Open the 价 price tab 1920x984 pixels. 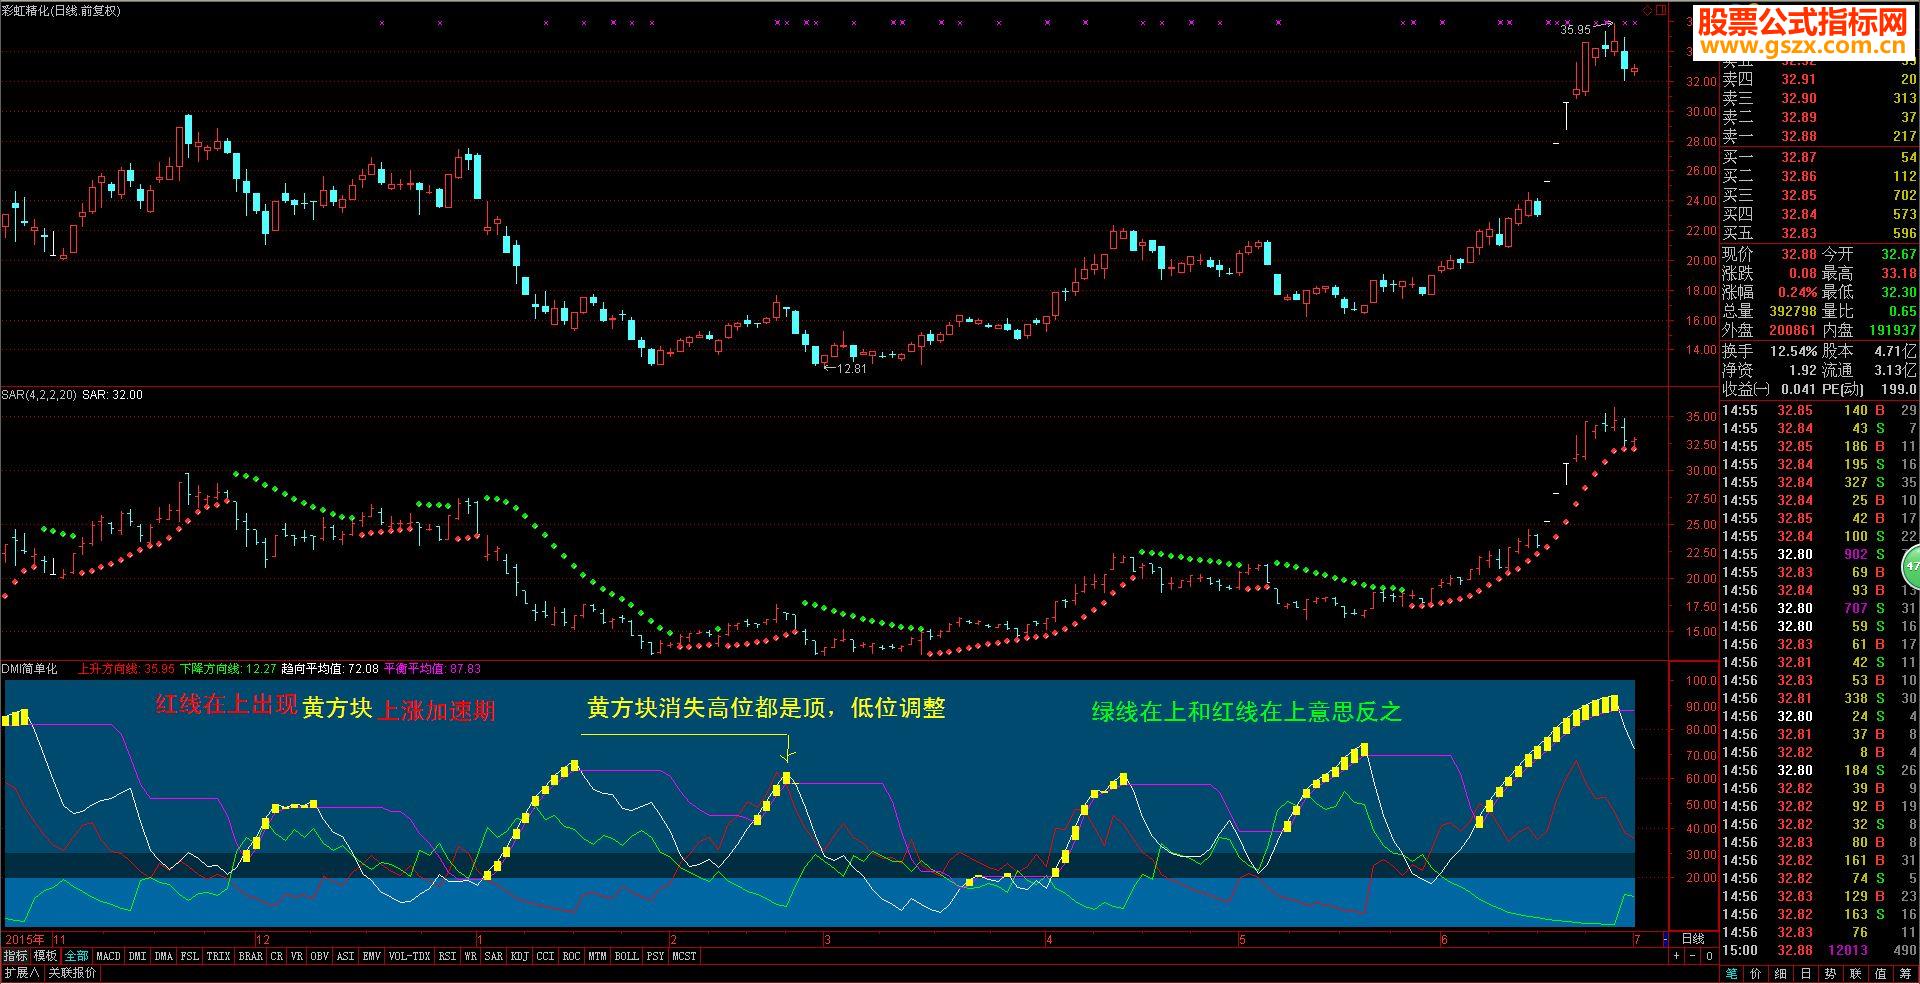pos(1756,974)
